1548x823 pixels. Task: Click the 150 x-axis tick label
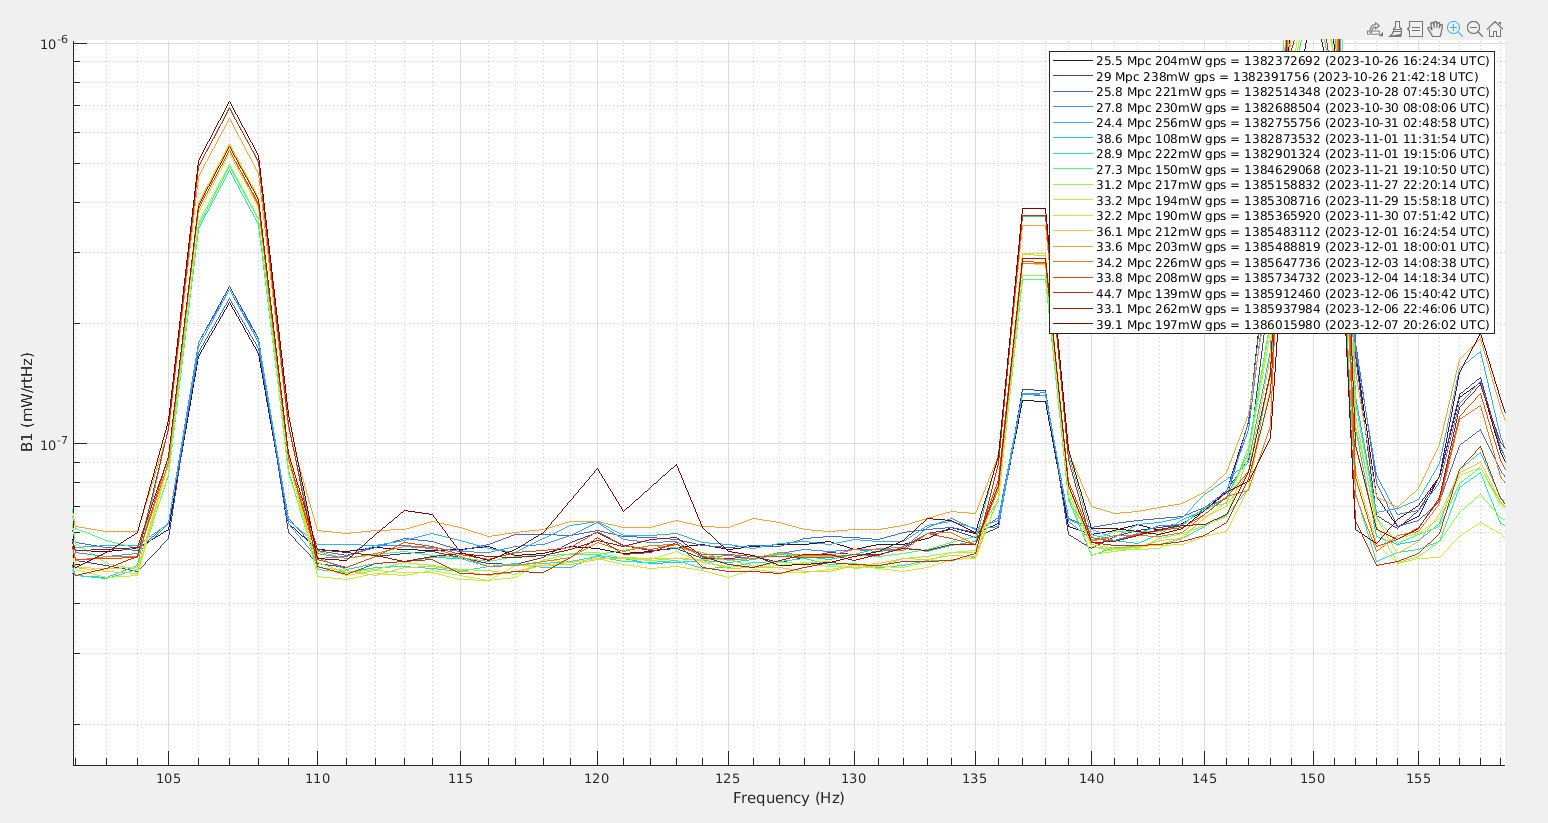click(x=1313, y=778)
